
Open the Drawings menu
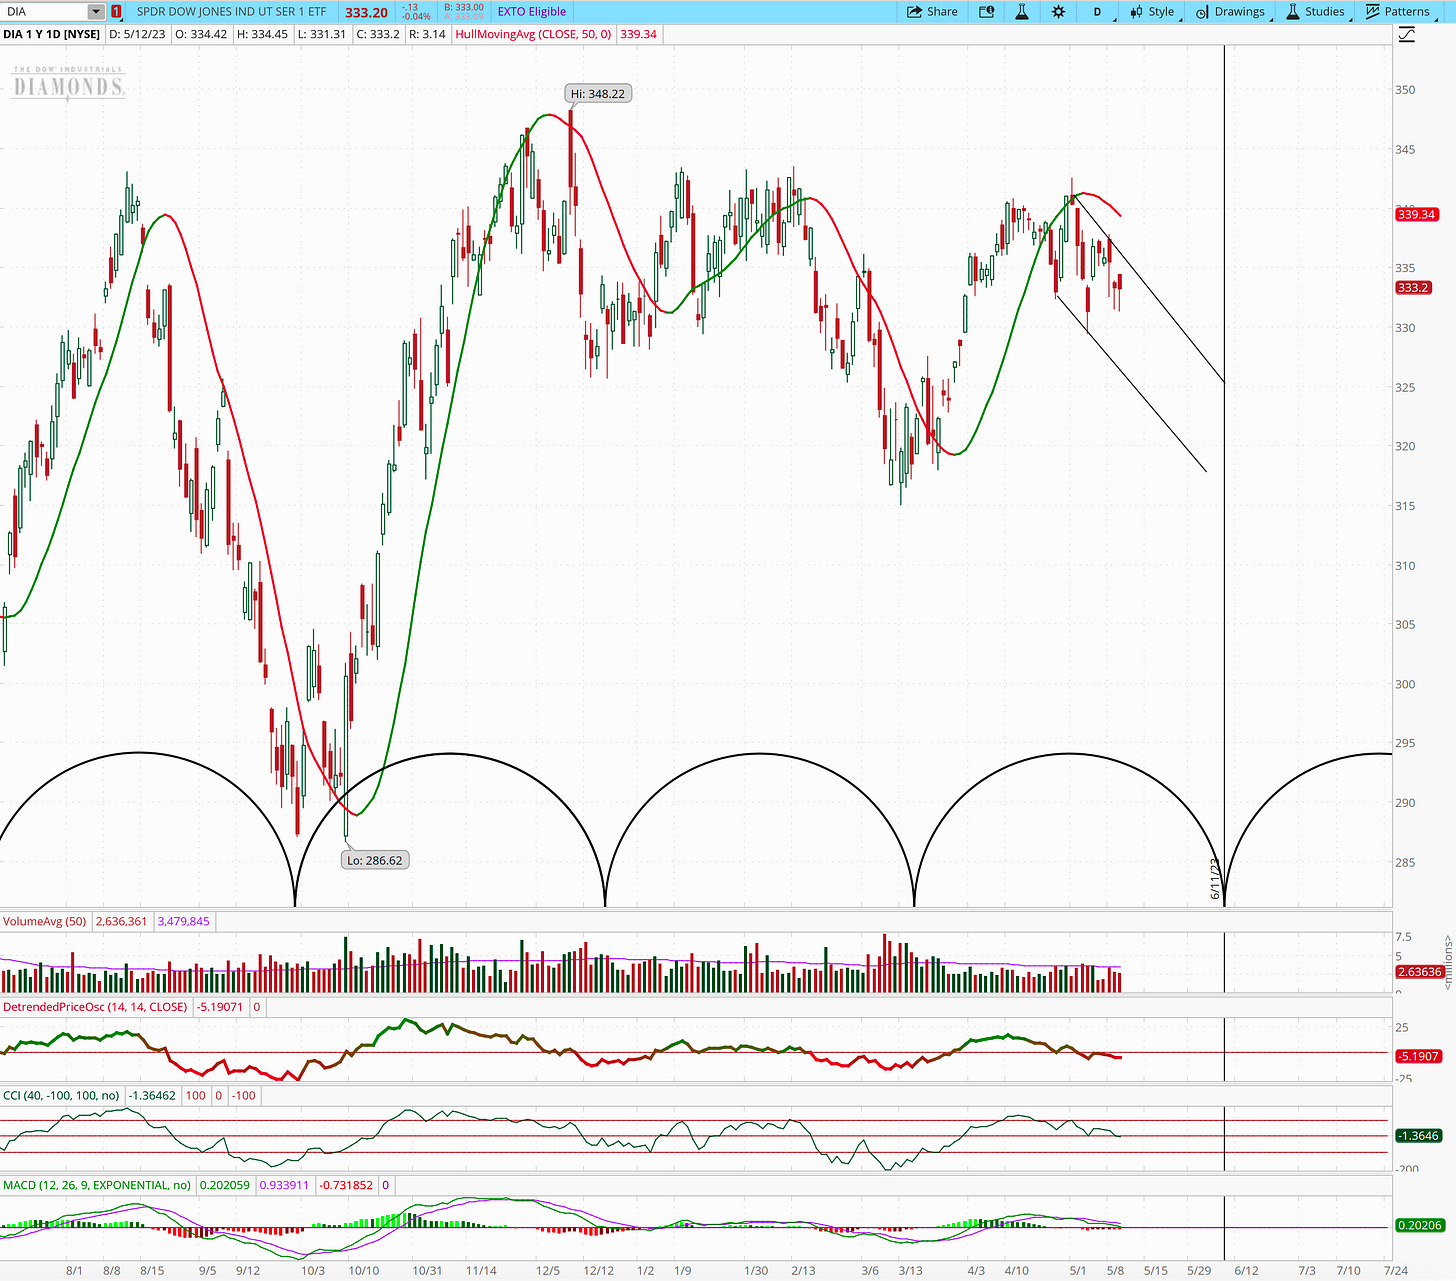1230,12
